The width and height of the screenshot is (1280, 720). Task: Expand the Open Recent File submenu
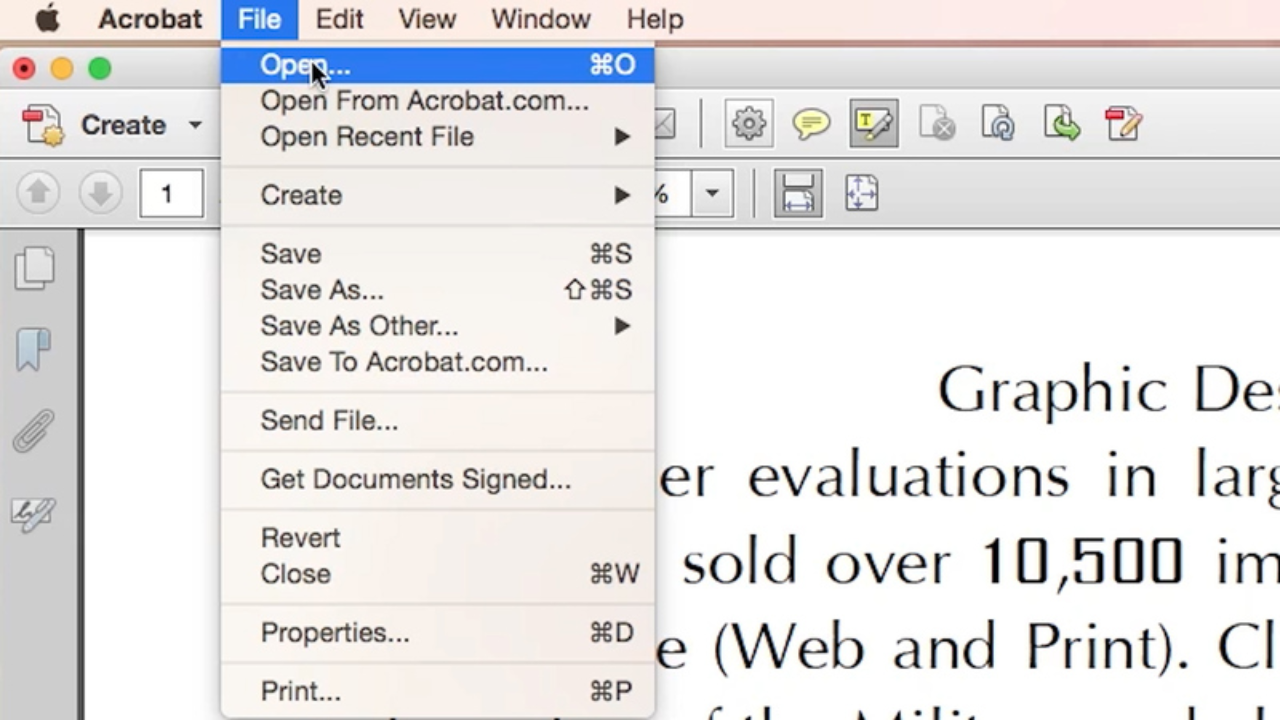(438, 137)
